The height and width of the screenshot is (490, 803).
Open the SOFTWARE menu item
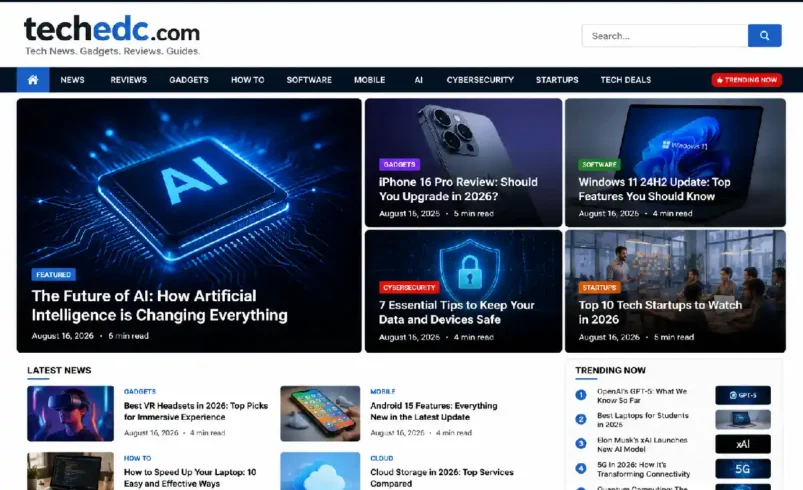(x=309, y=80)
